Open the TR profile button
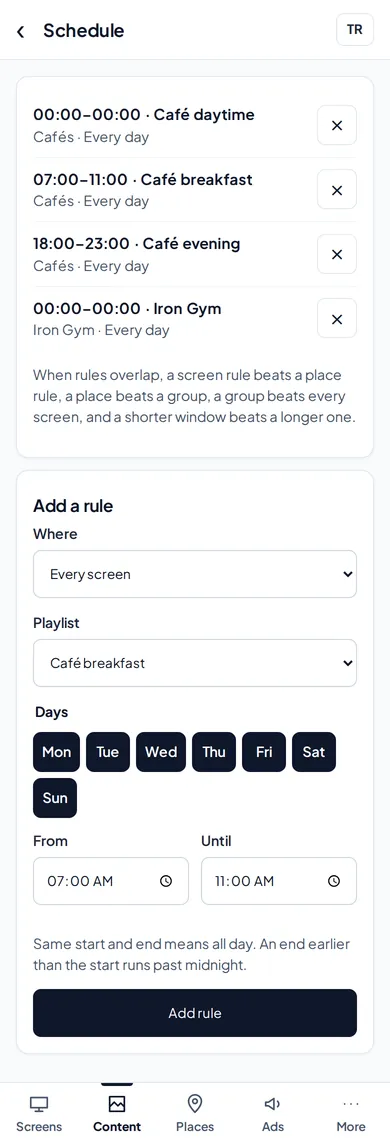The height and width of the screenshot is (1146, 390). click(x=354, y=30)
